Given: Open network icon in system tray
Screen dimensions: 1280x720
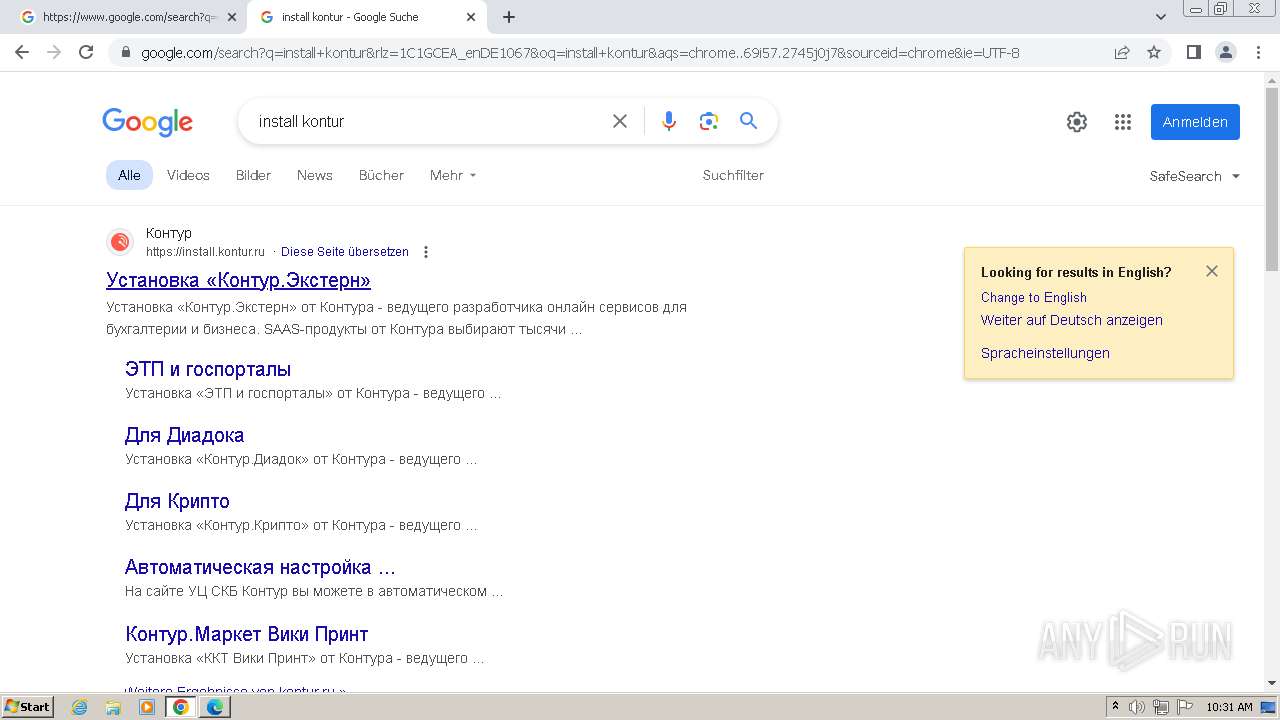Looking at the screenshot, I should click(x=1160, y=707).
